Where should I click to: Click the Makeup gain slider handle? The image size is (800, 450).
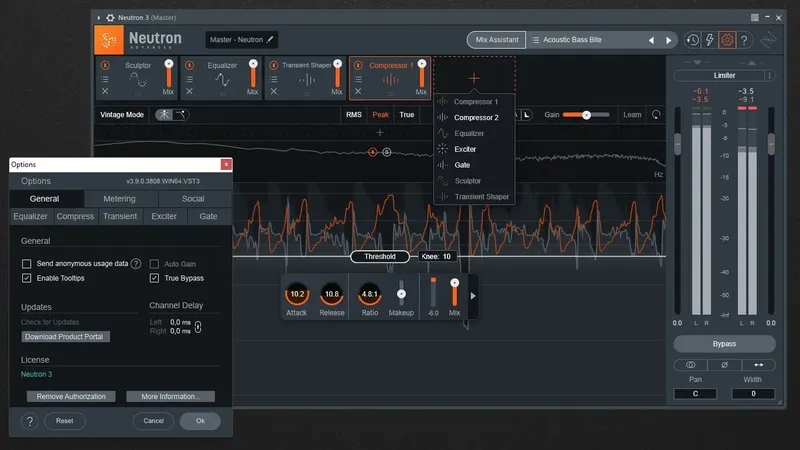[x=402, y=294]
